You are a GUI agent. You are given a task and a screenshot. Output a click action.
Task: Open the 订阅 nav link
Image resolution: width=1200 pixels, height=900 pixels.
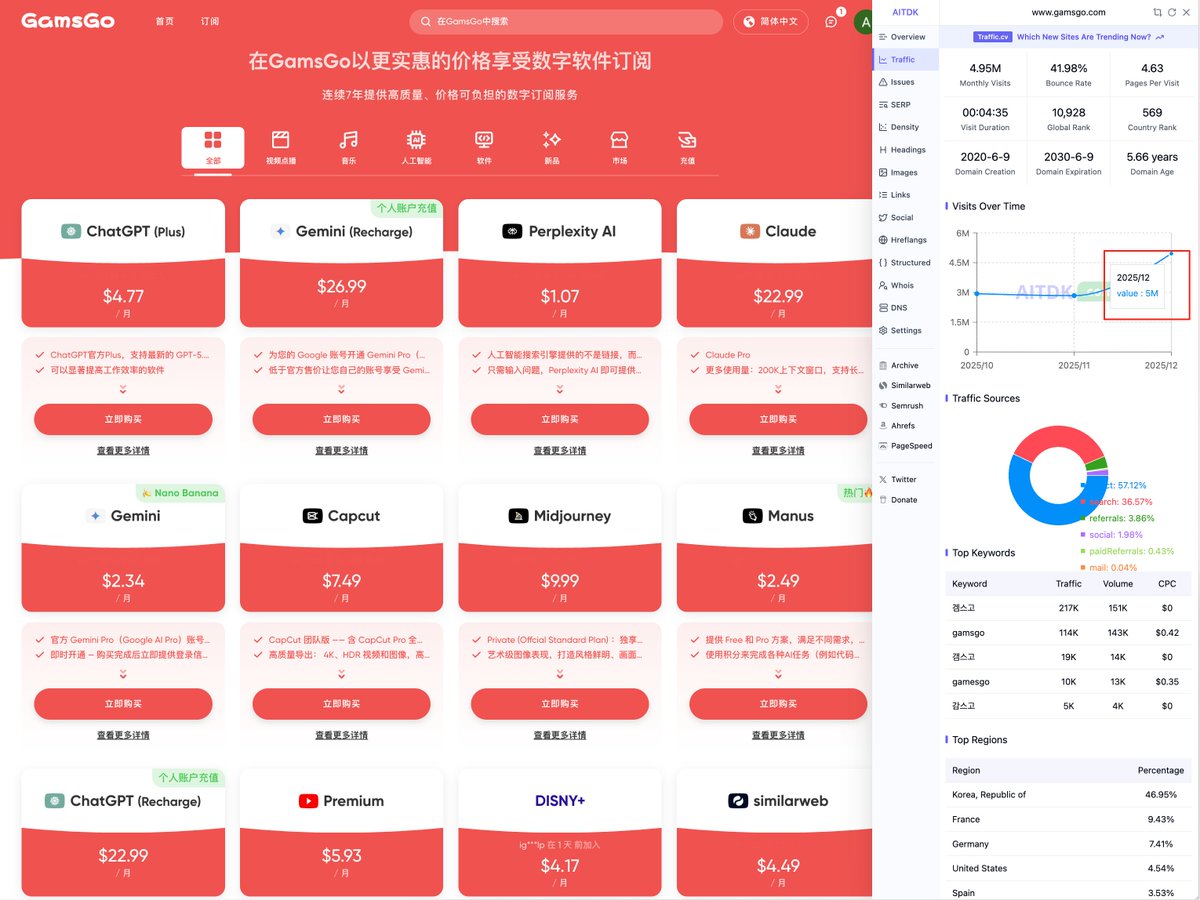210,21
